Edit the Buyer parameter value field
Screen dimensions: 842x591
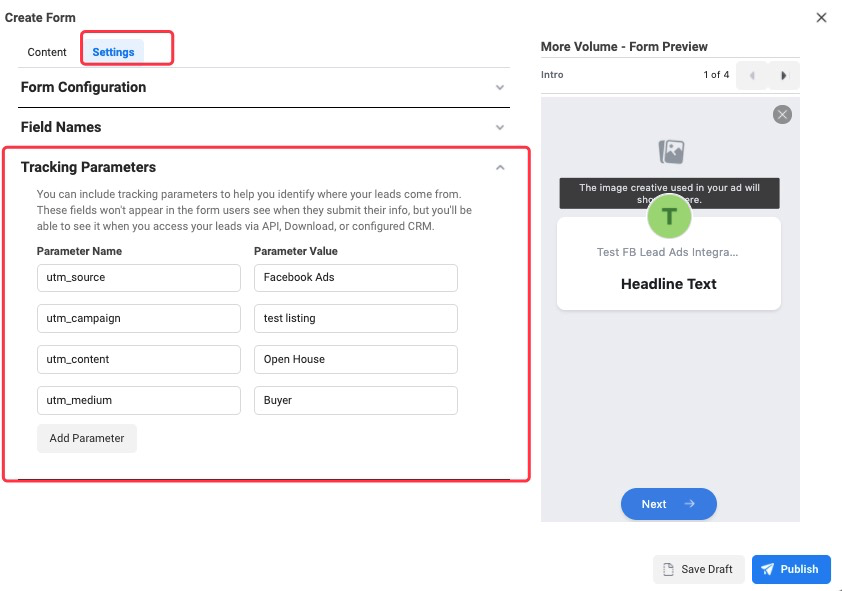pyautogui.click(x=355, y=400)
